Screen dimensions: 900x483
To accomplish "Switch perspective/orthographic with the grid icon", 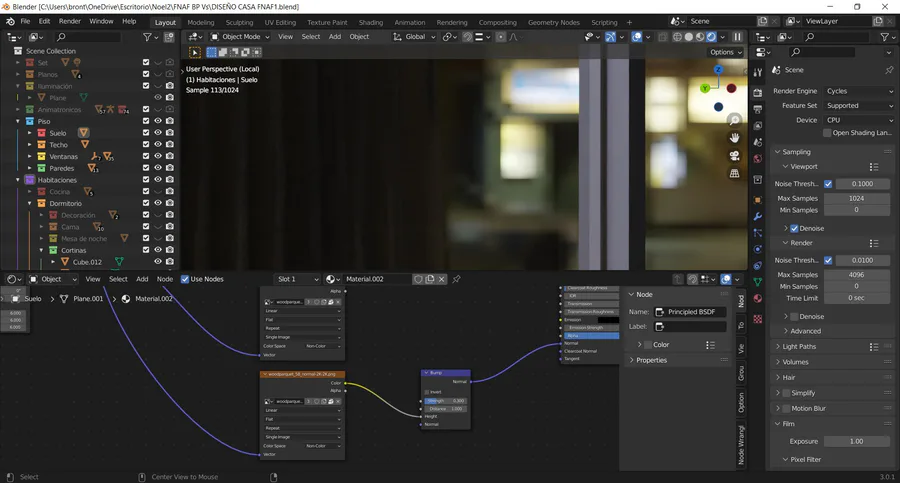I will click(x=734, y=173).
